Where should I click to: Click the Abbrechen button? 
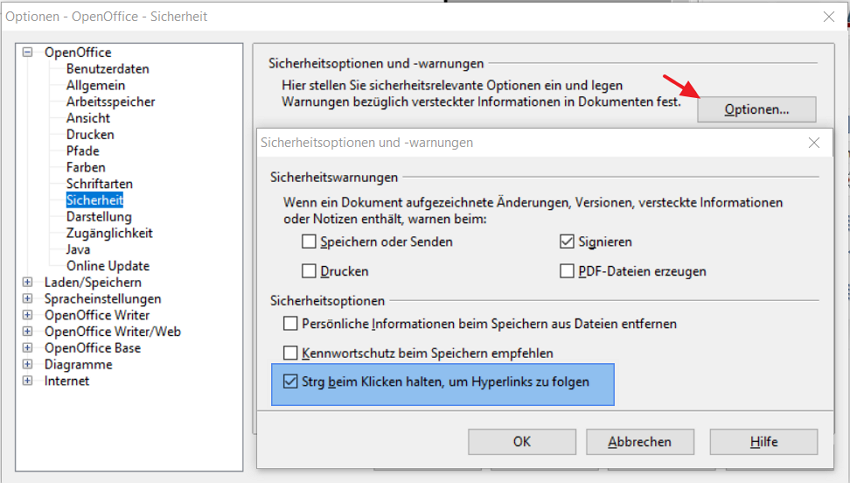pyautogui.click(x=640, y=442)
